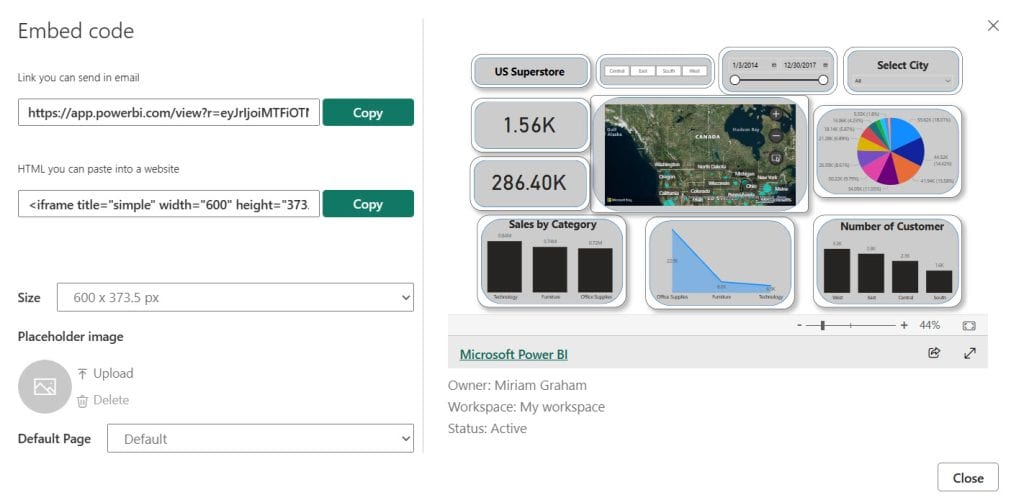Copy the email link URL
Screen dimensions: 1024x500
pyautogui.click(x=368, y=112)
